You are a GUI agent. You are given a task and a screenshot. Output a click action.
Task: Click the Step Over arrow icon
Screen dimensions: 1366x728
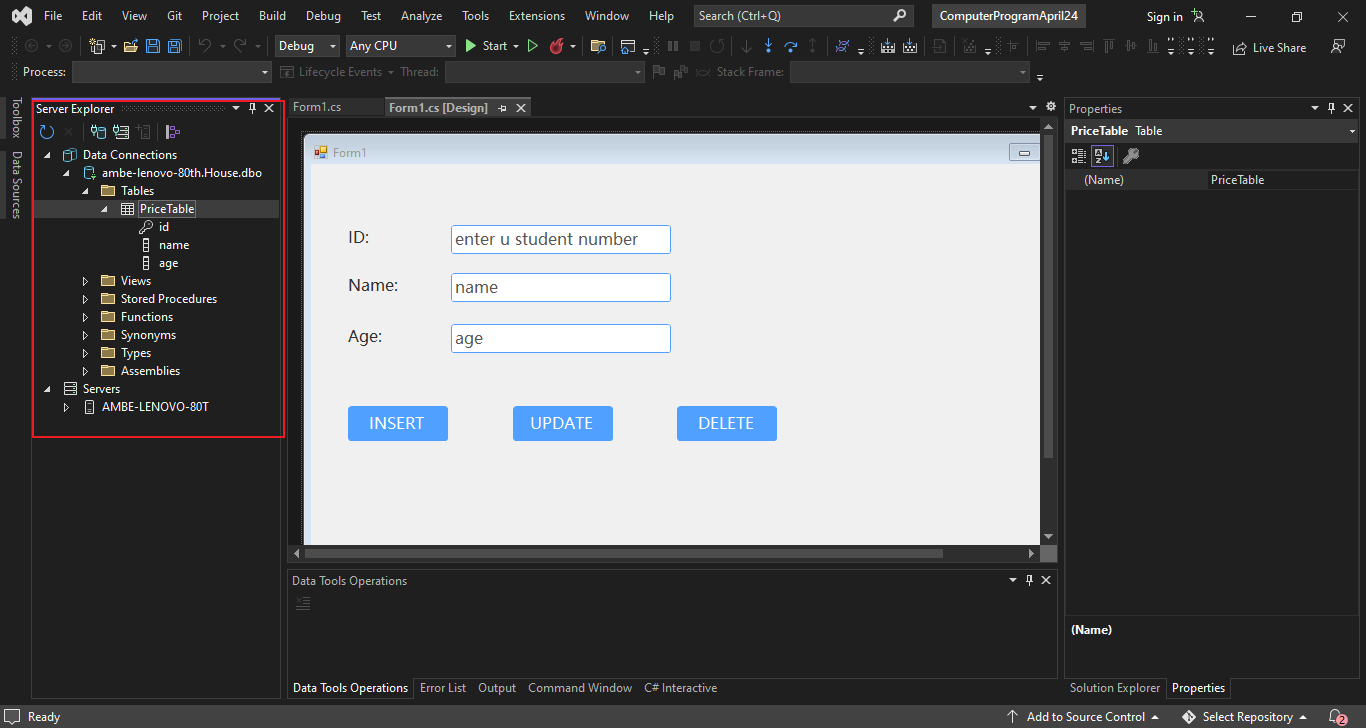(790, 46)
